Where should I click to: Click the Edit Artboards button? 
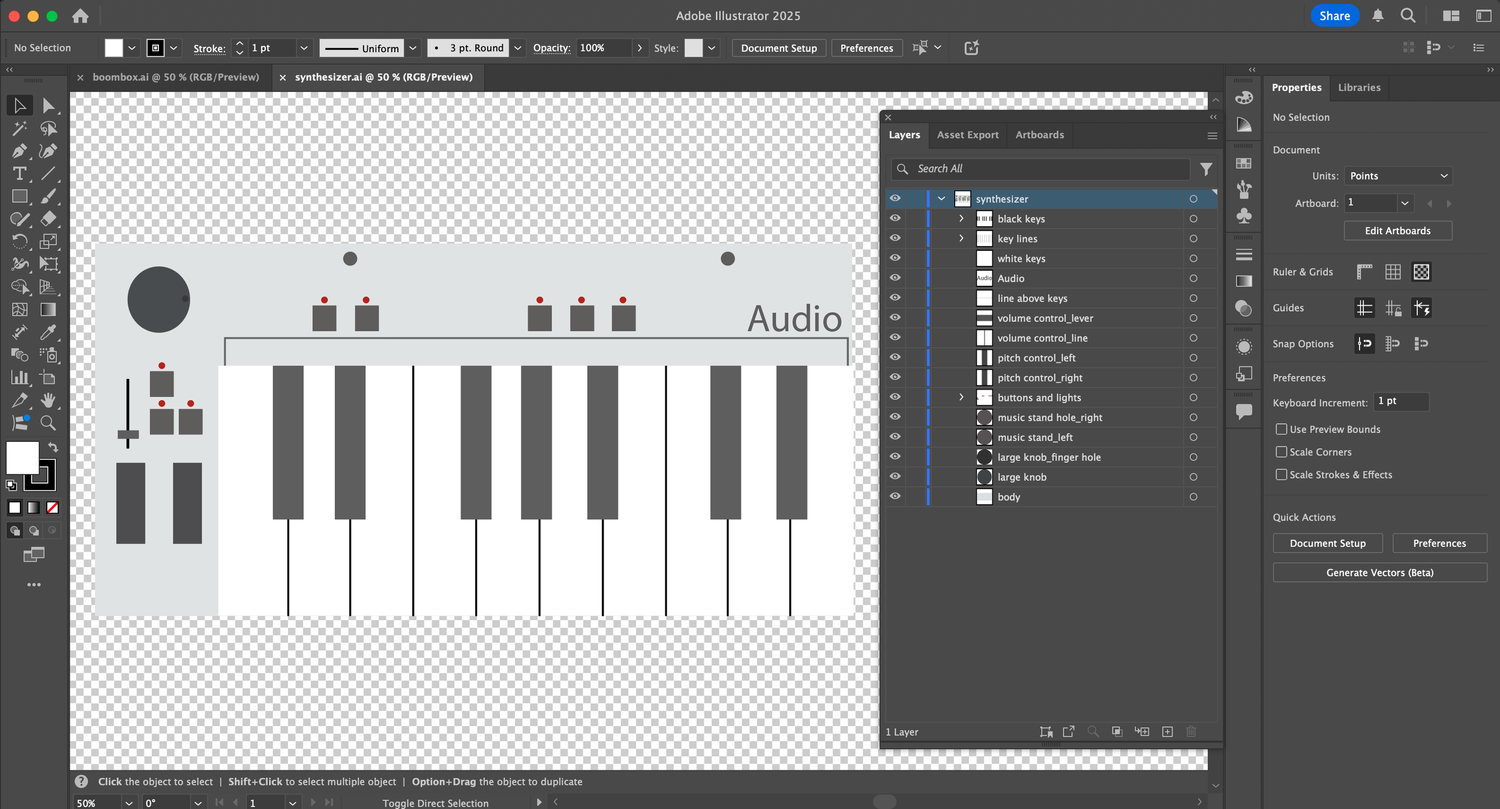pyautogui.click(x=1398, y=231)
